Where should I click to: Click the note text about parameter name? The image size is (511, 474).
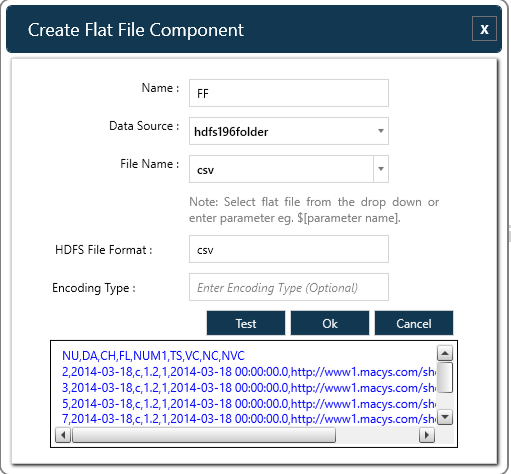(x=314, y=210)
